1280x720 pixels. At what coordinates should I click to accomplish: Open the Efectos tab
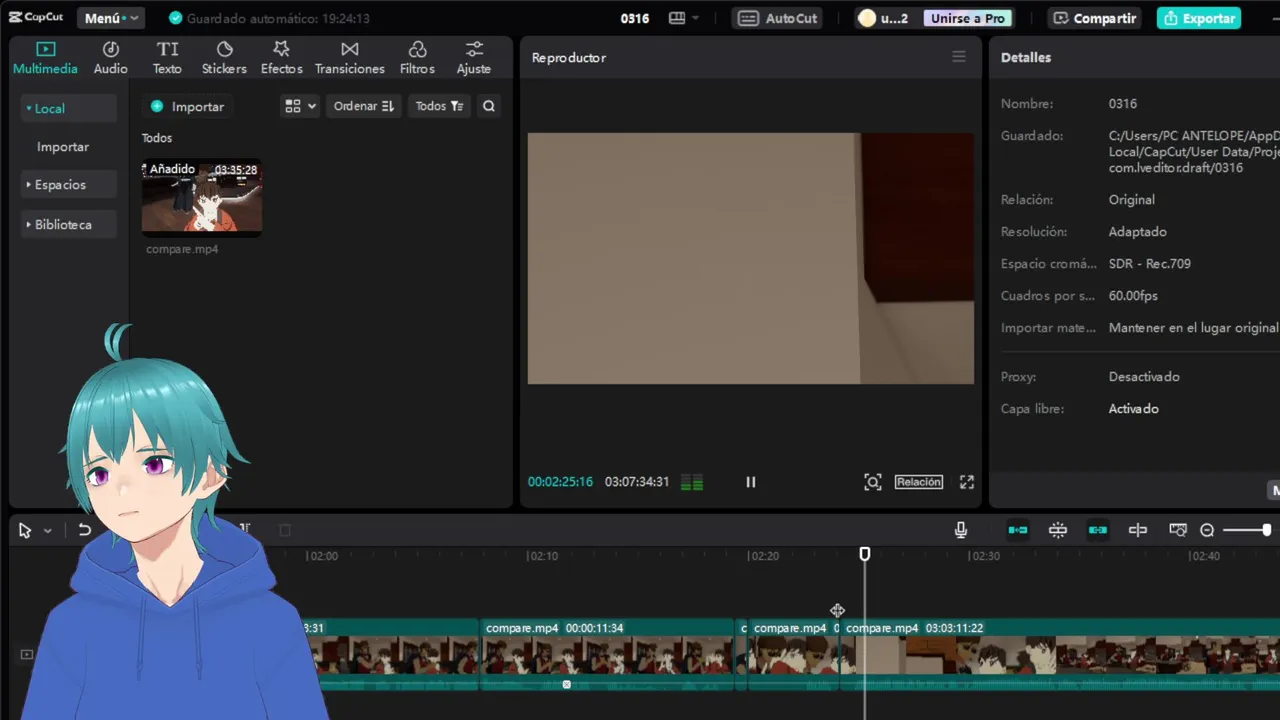[282, 58]
